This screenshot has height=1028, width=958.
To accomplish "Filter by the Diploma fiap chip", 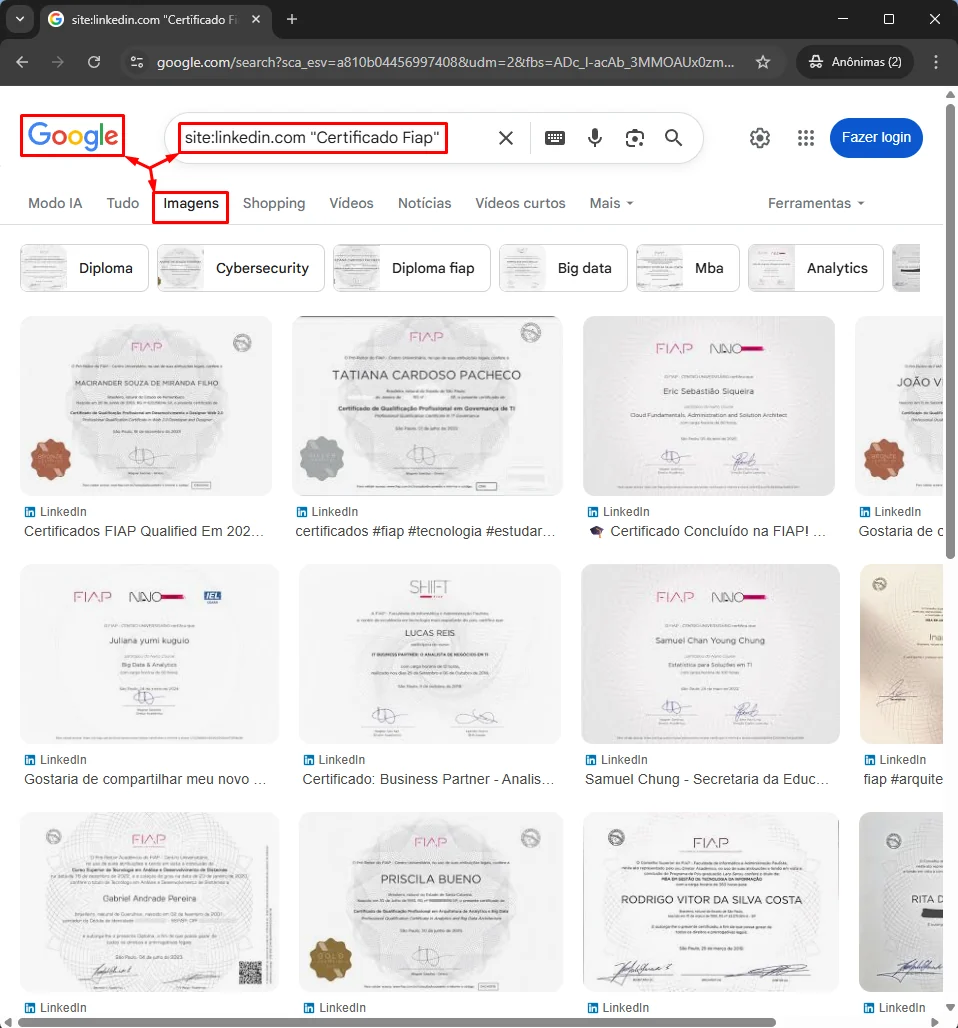I will (412, 268).
